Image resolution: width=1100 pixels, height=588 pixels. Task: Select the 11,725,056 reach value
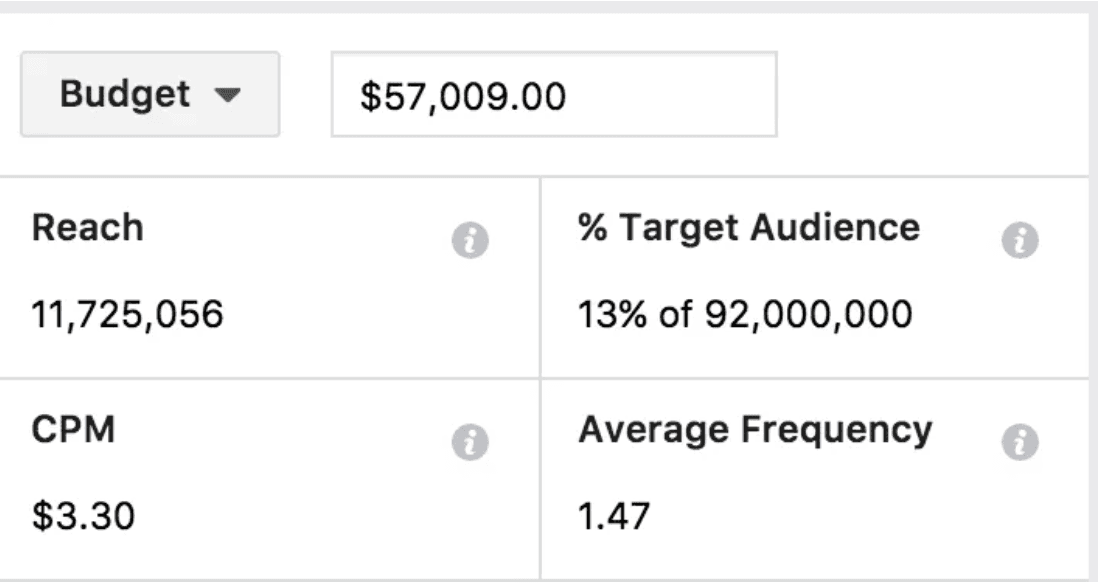point(127,315)
